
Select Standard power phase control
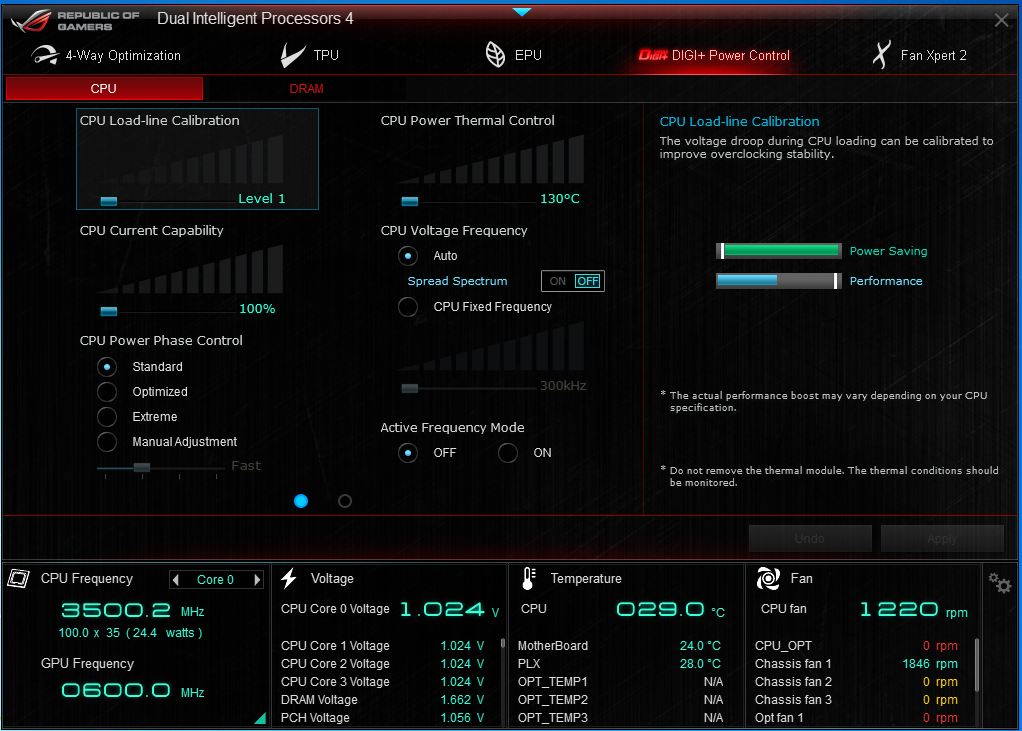coord(107,367)
